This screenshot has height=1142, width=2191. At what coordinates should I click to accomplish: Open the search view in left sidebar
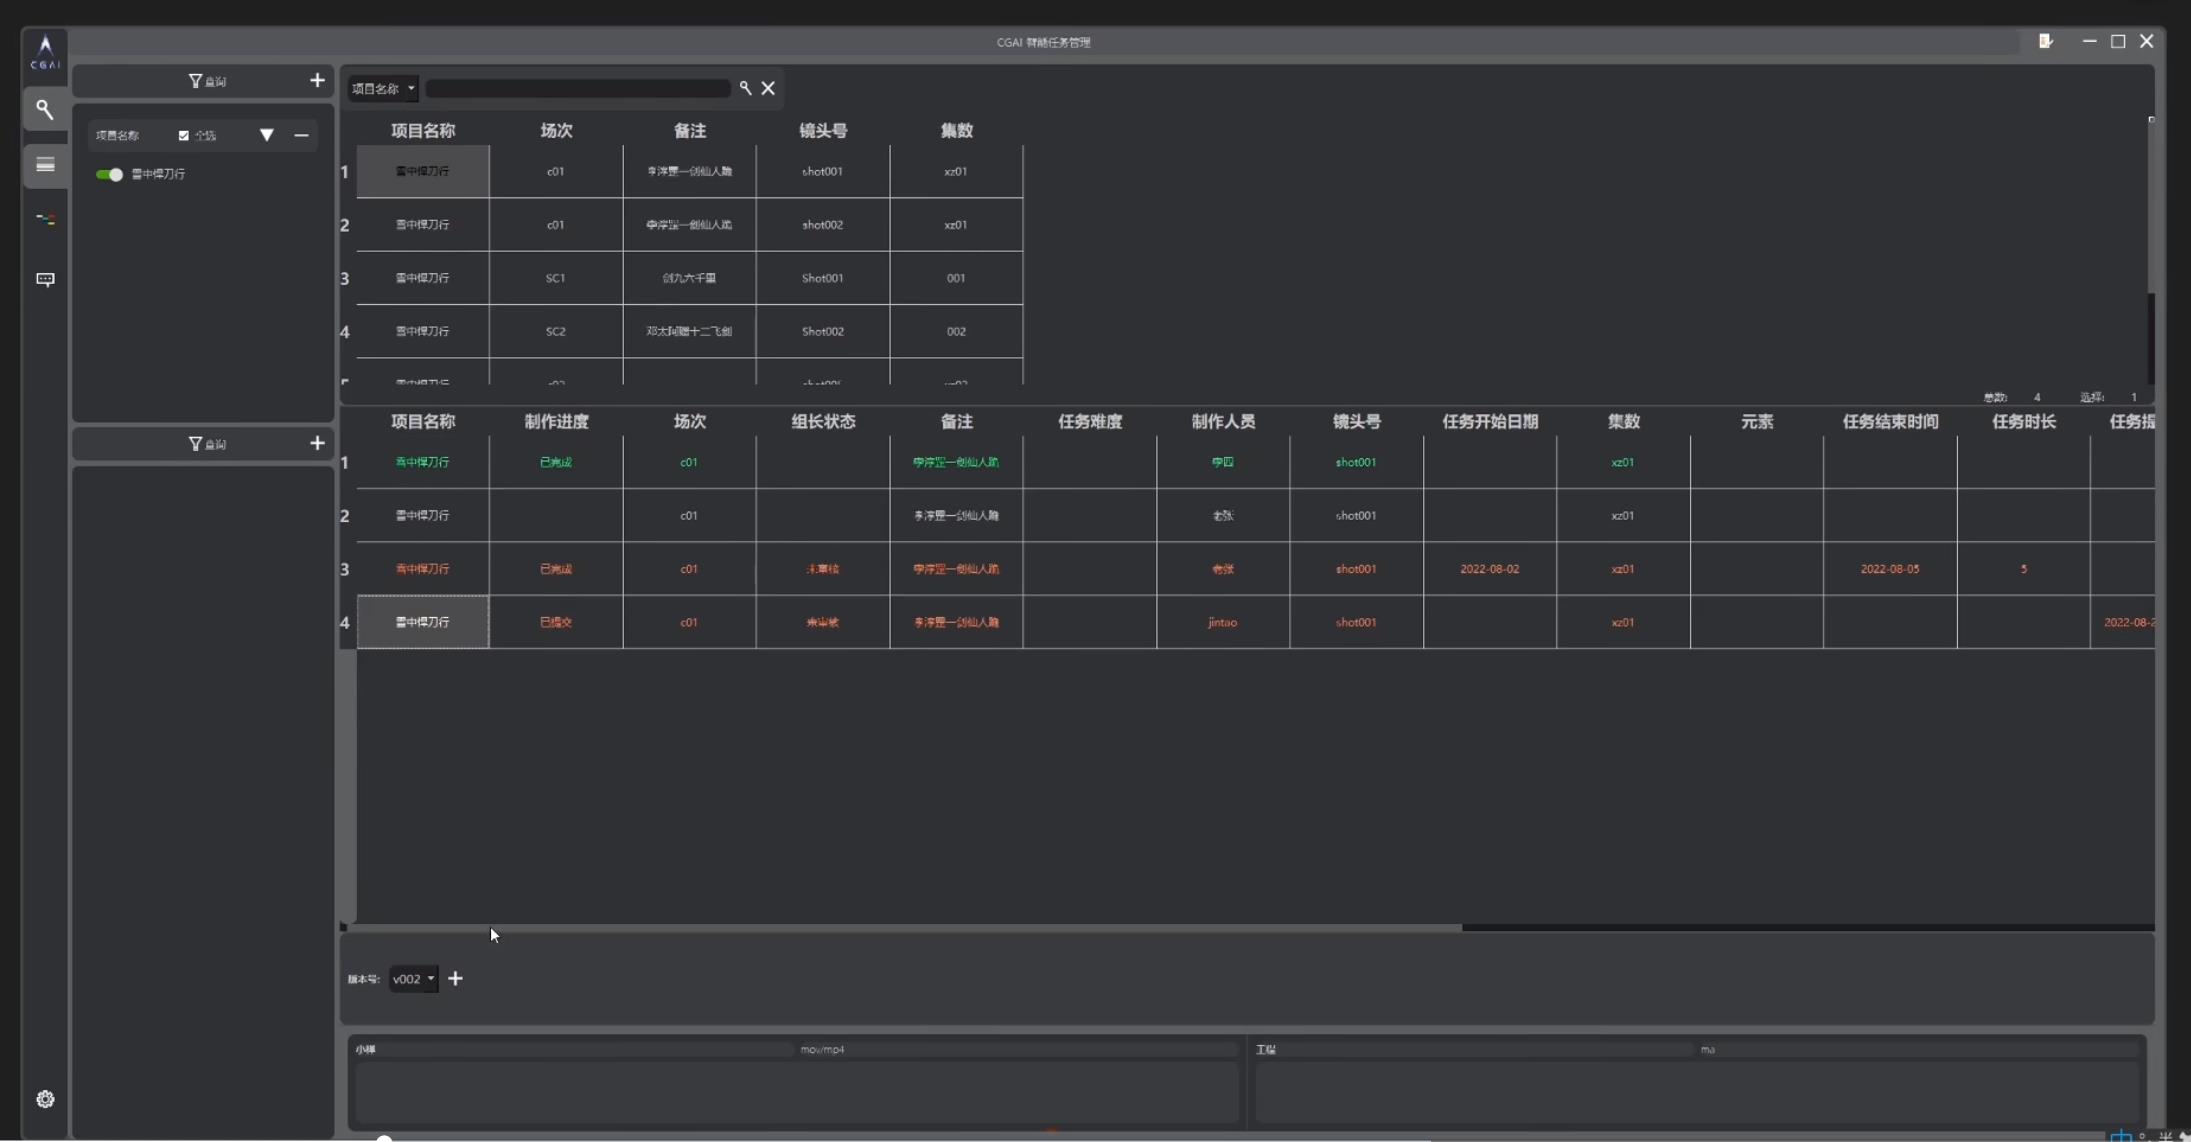tap(45, 109)
